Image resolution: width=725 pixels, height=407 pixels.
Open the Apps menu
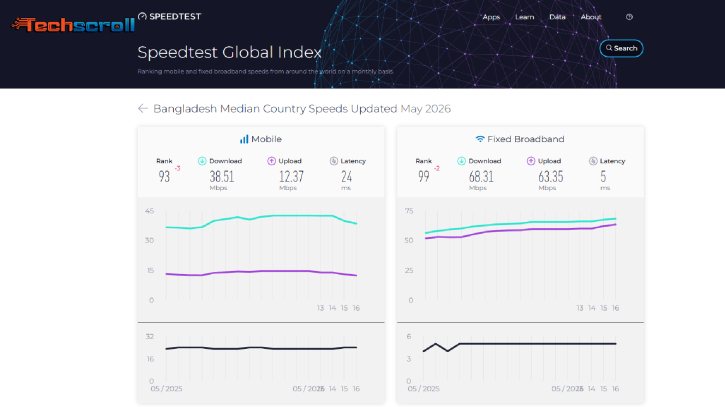pyautogui.click(x=491, y=17)
